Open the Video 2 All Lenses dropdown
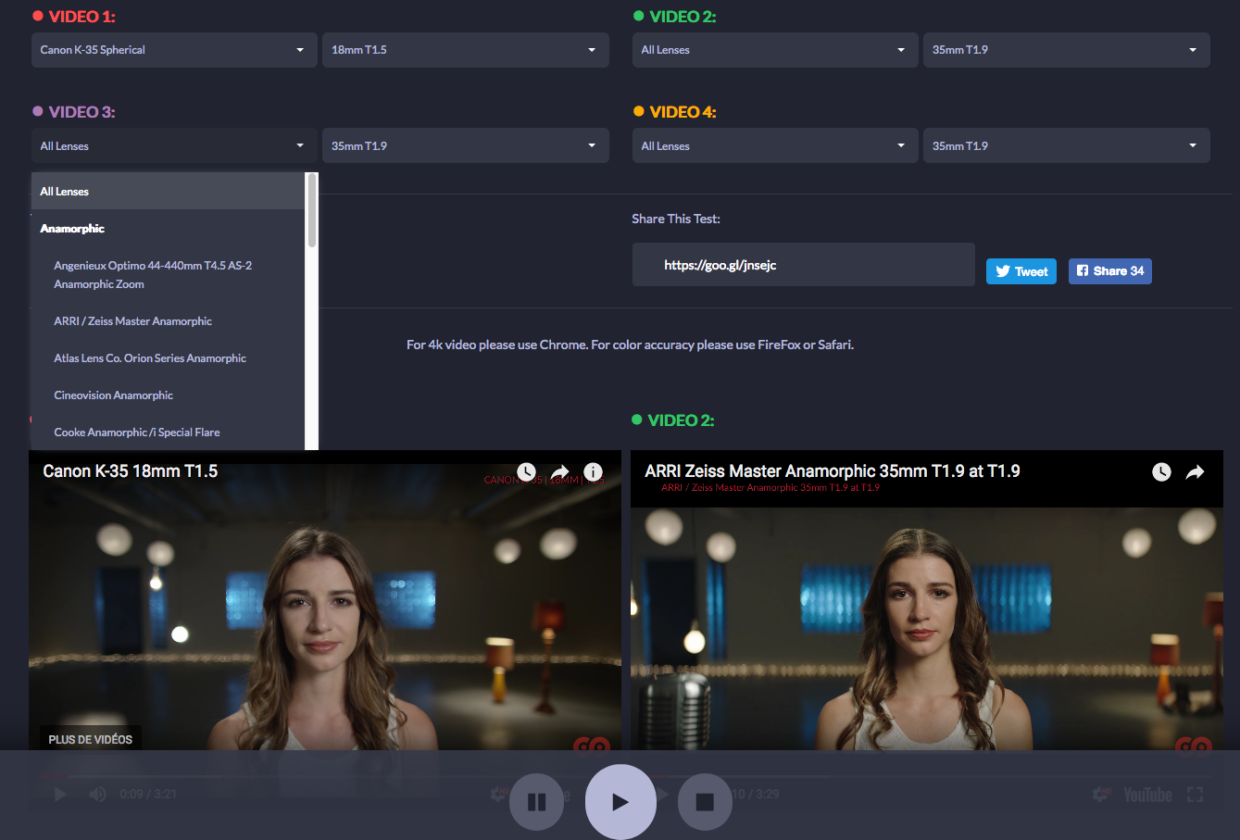 tap(775, 50)
